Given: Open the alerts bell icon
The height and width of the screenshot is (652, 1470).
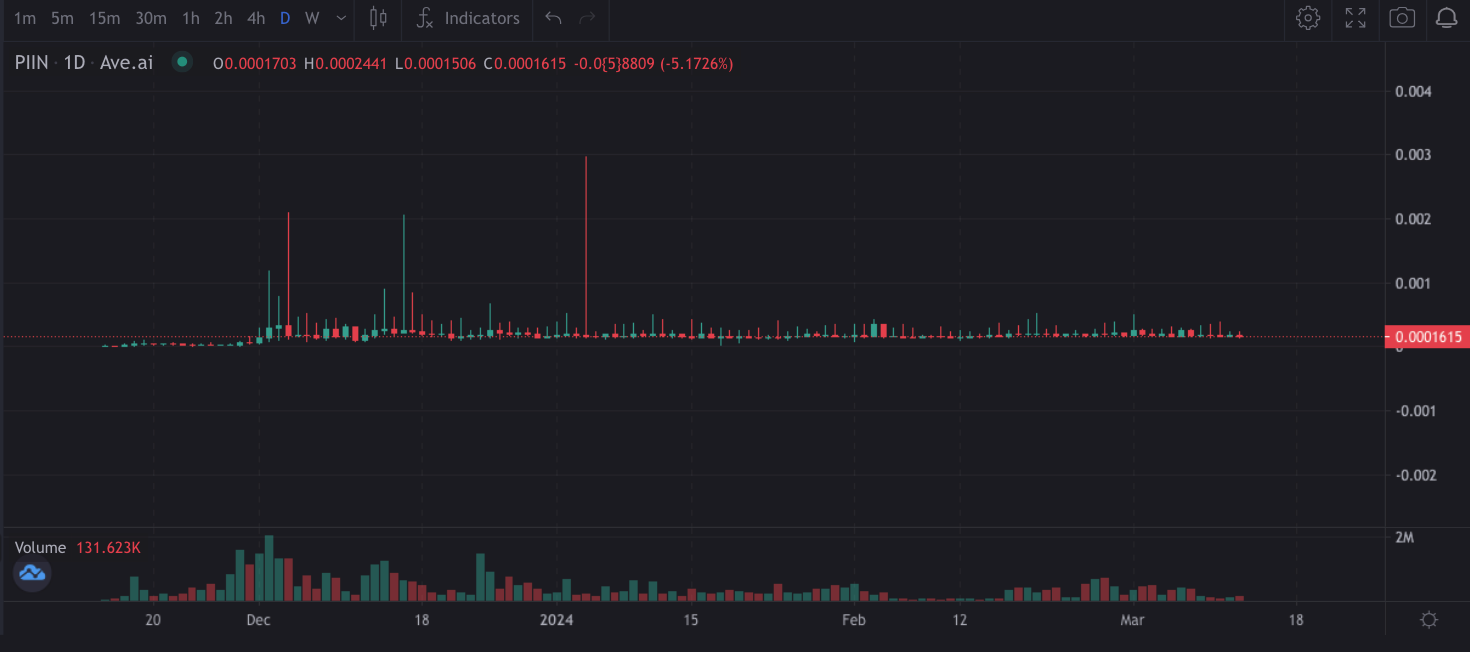Looking at the screenshot, I should 1446,18.
